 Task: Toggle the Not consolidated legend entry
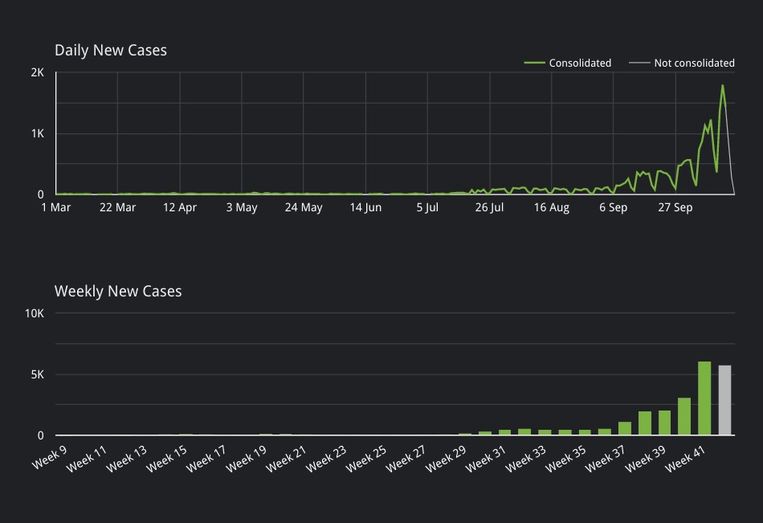(x=694, y=63)
